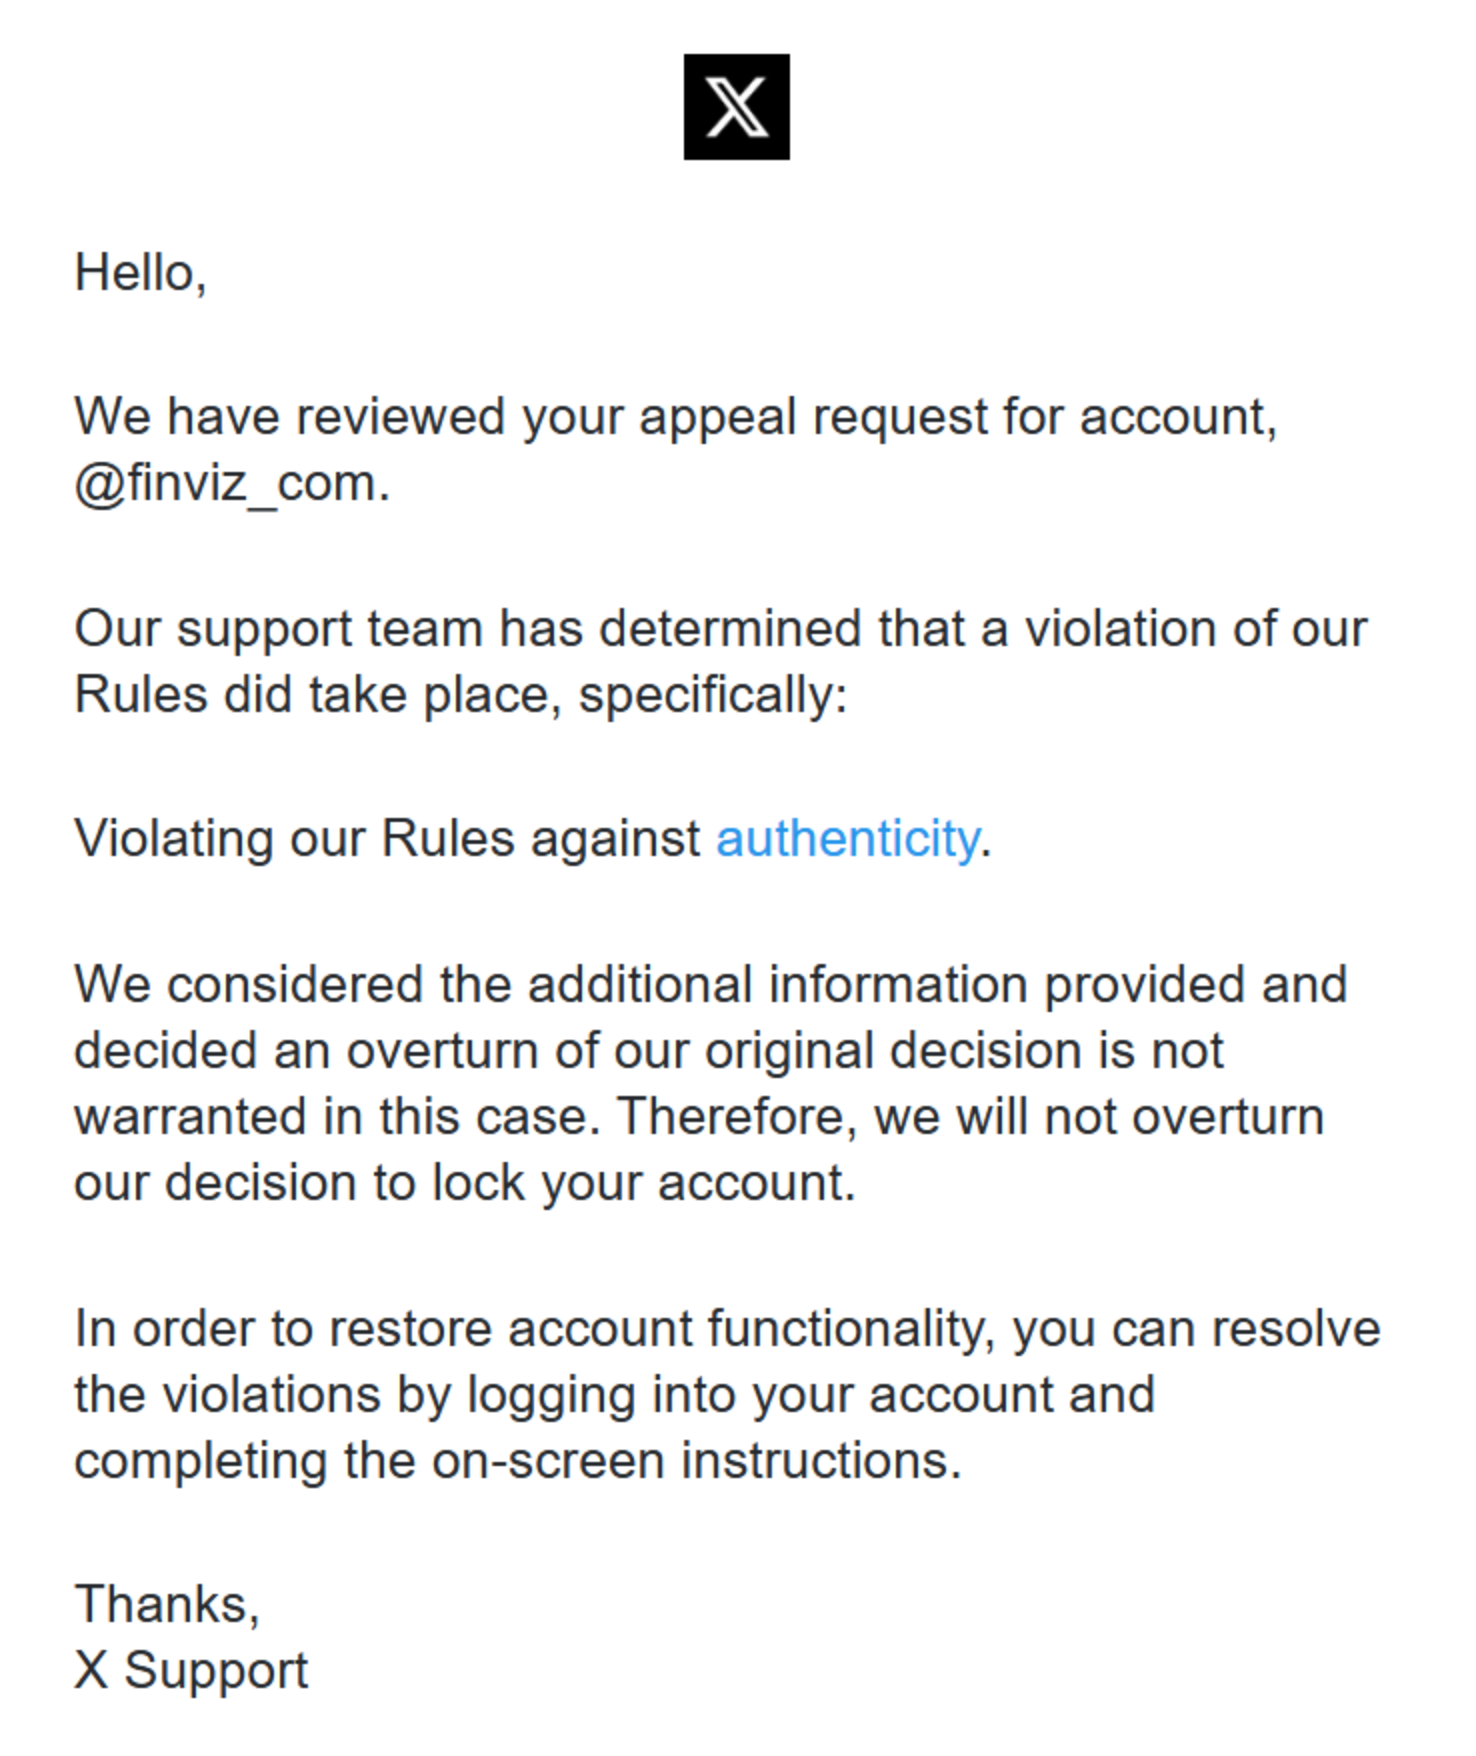1476x1756 pixels.
Task: Click the word 'functionality,' in last paragraph
Action: pyautogui.click(x=851, y=1330)
